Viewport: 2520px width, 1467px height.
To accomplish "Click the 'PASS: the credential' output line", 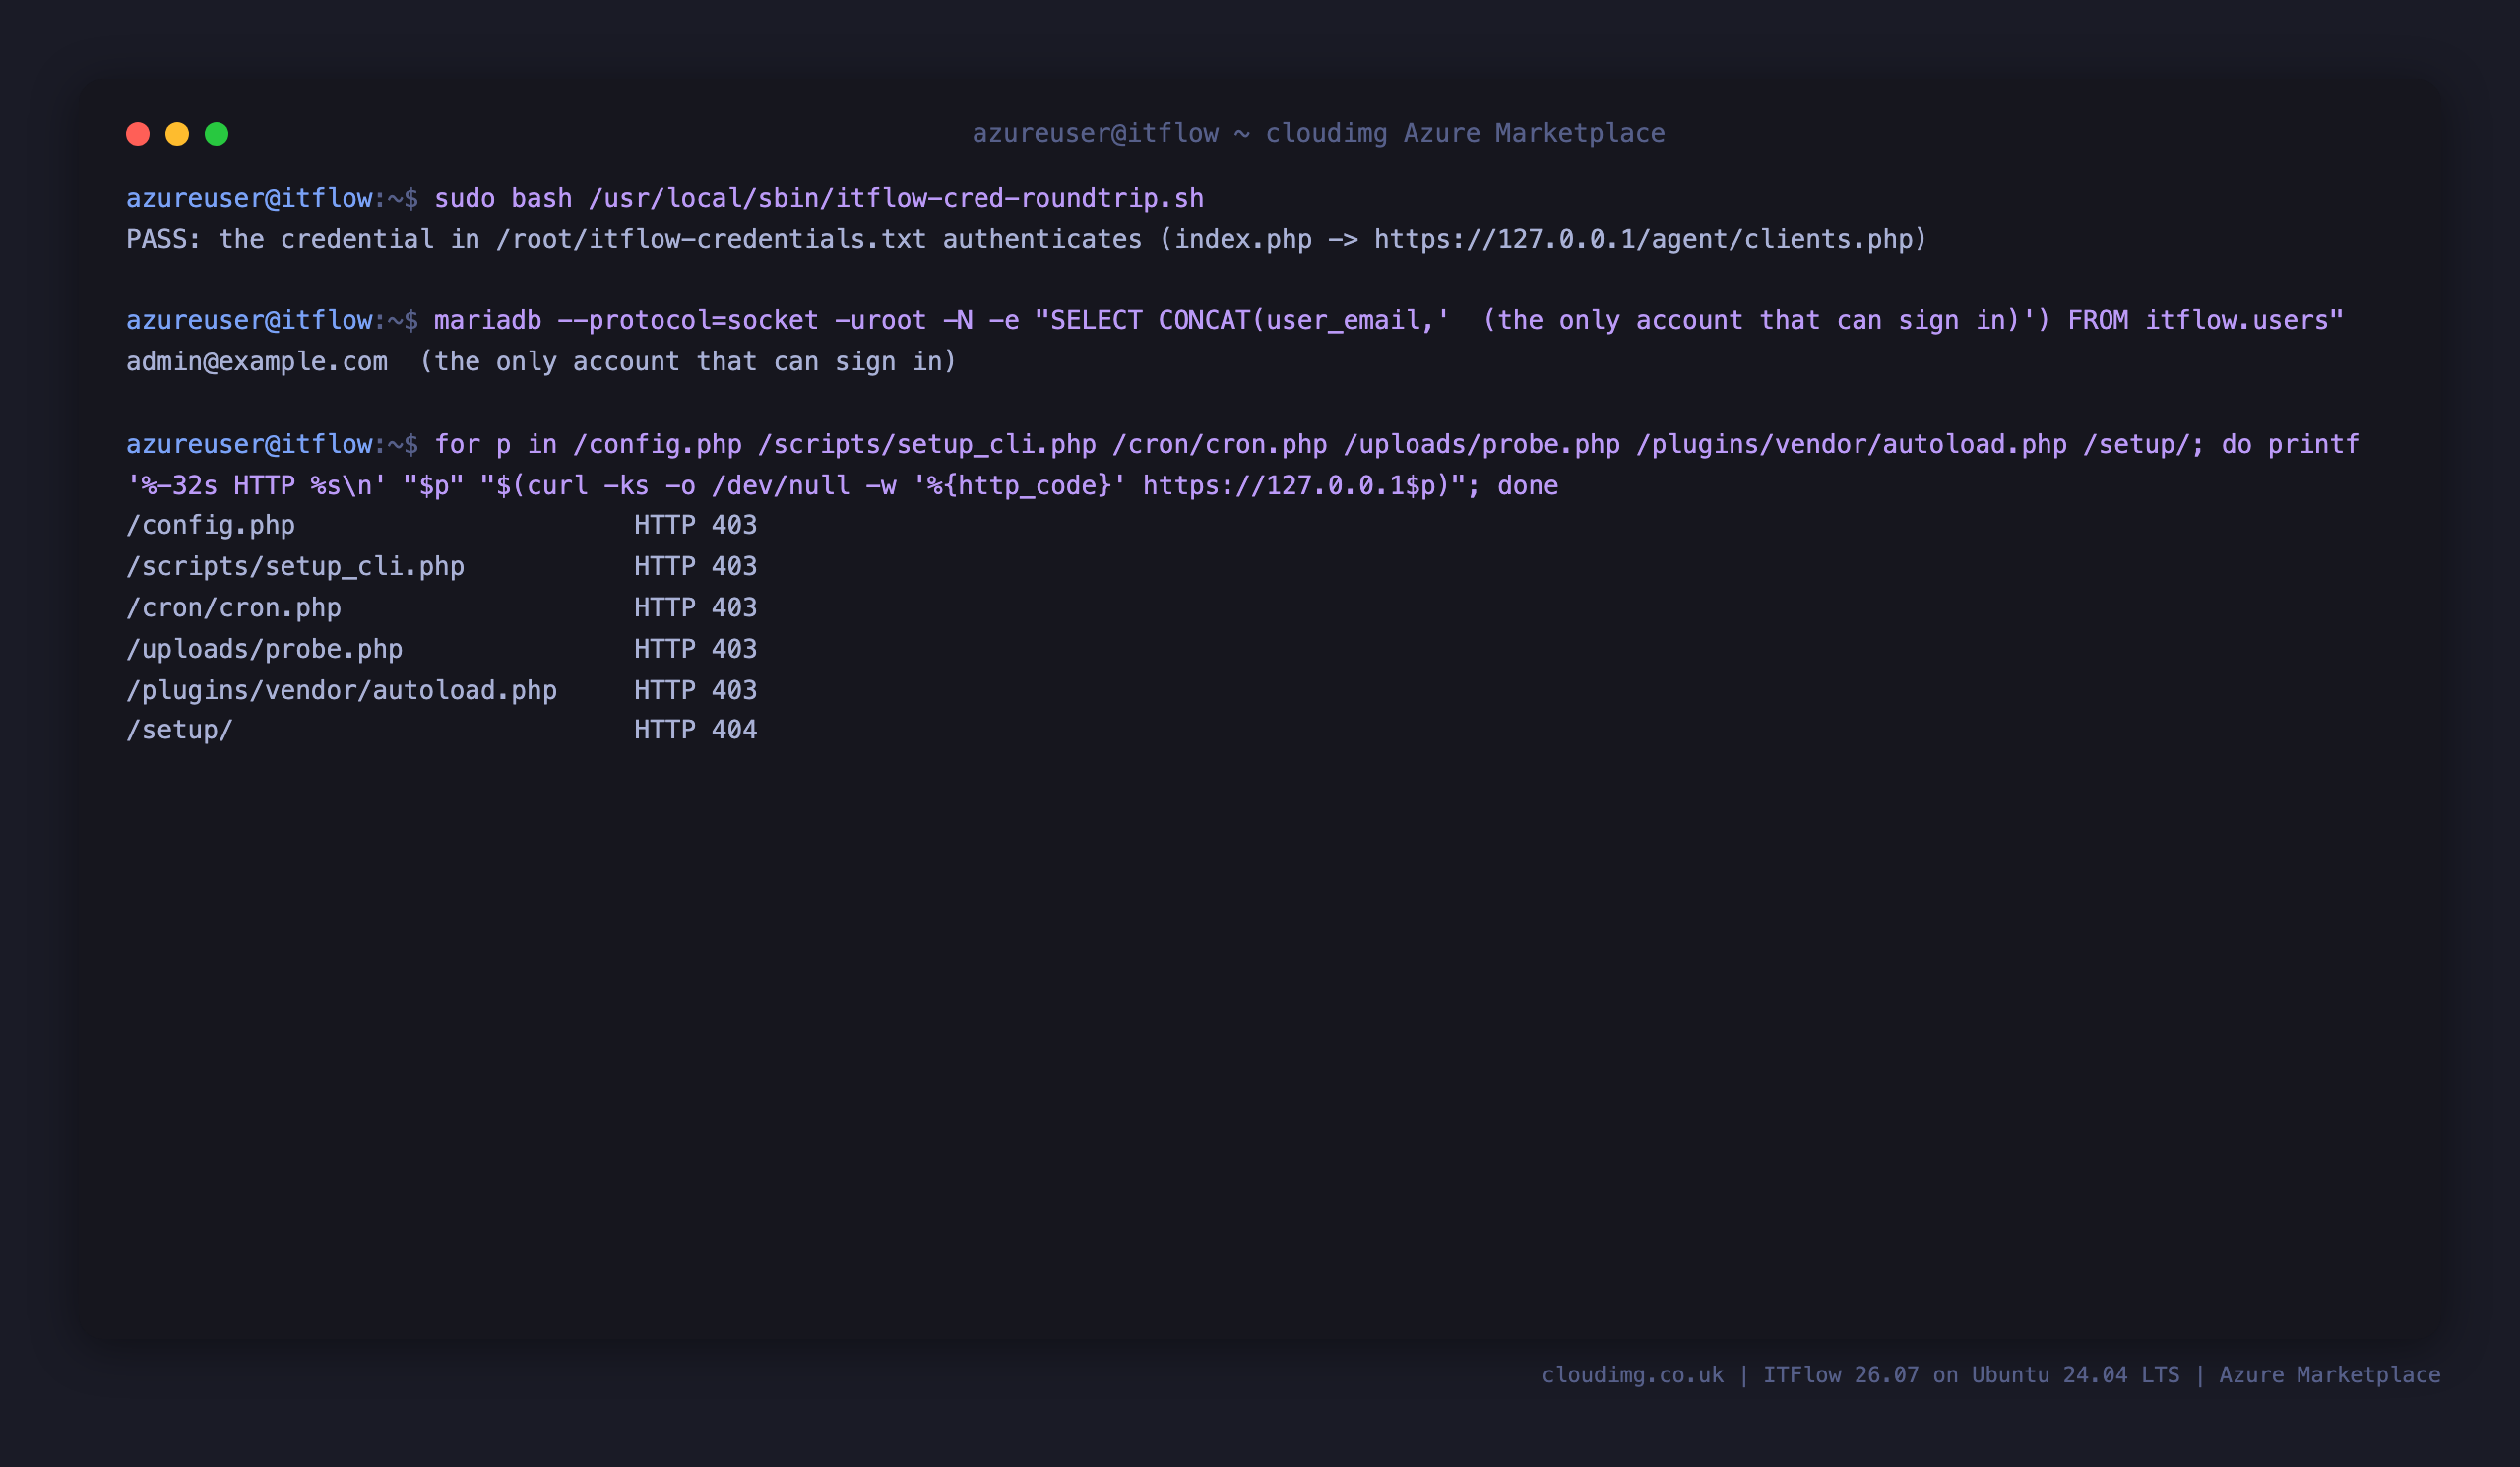I will 1026,239.
